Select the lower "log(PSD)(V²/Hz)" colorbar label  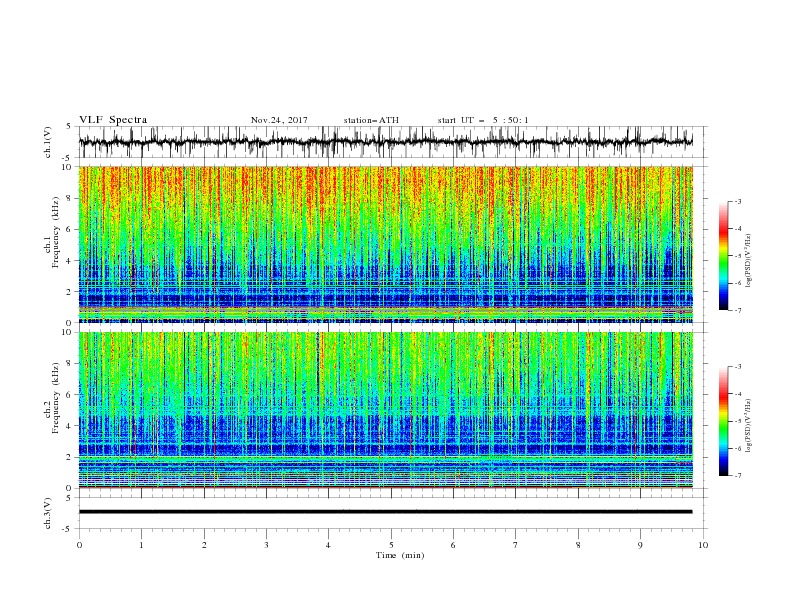[x=749, y=426]
